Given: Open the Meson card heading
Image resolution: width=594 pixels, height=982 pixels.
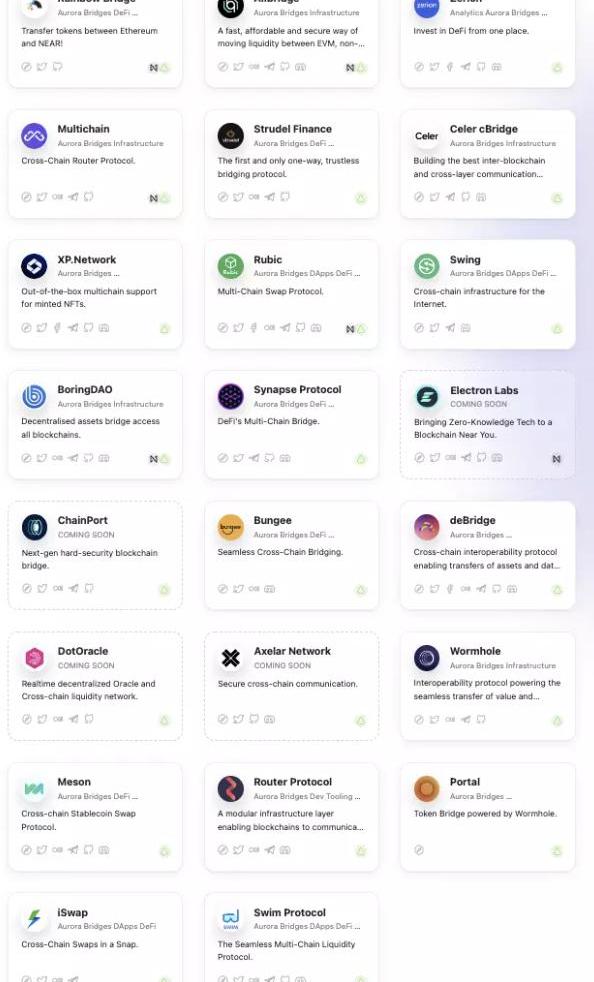Looking at the screenshot, I should tap(74, 782).
